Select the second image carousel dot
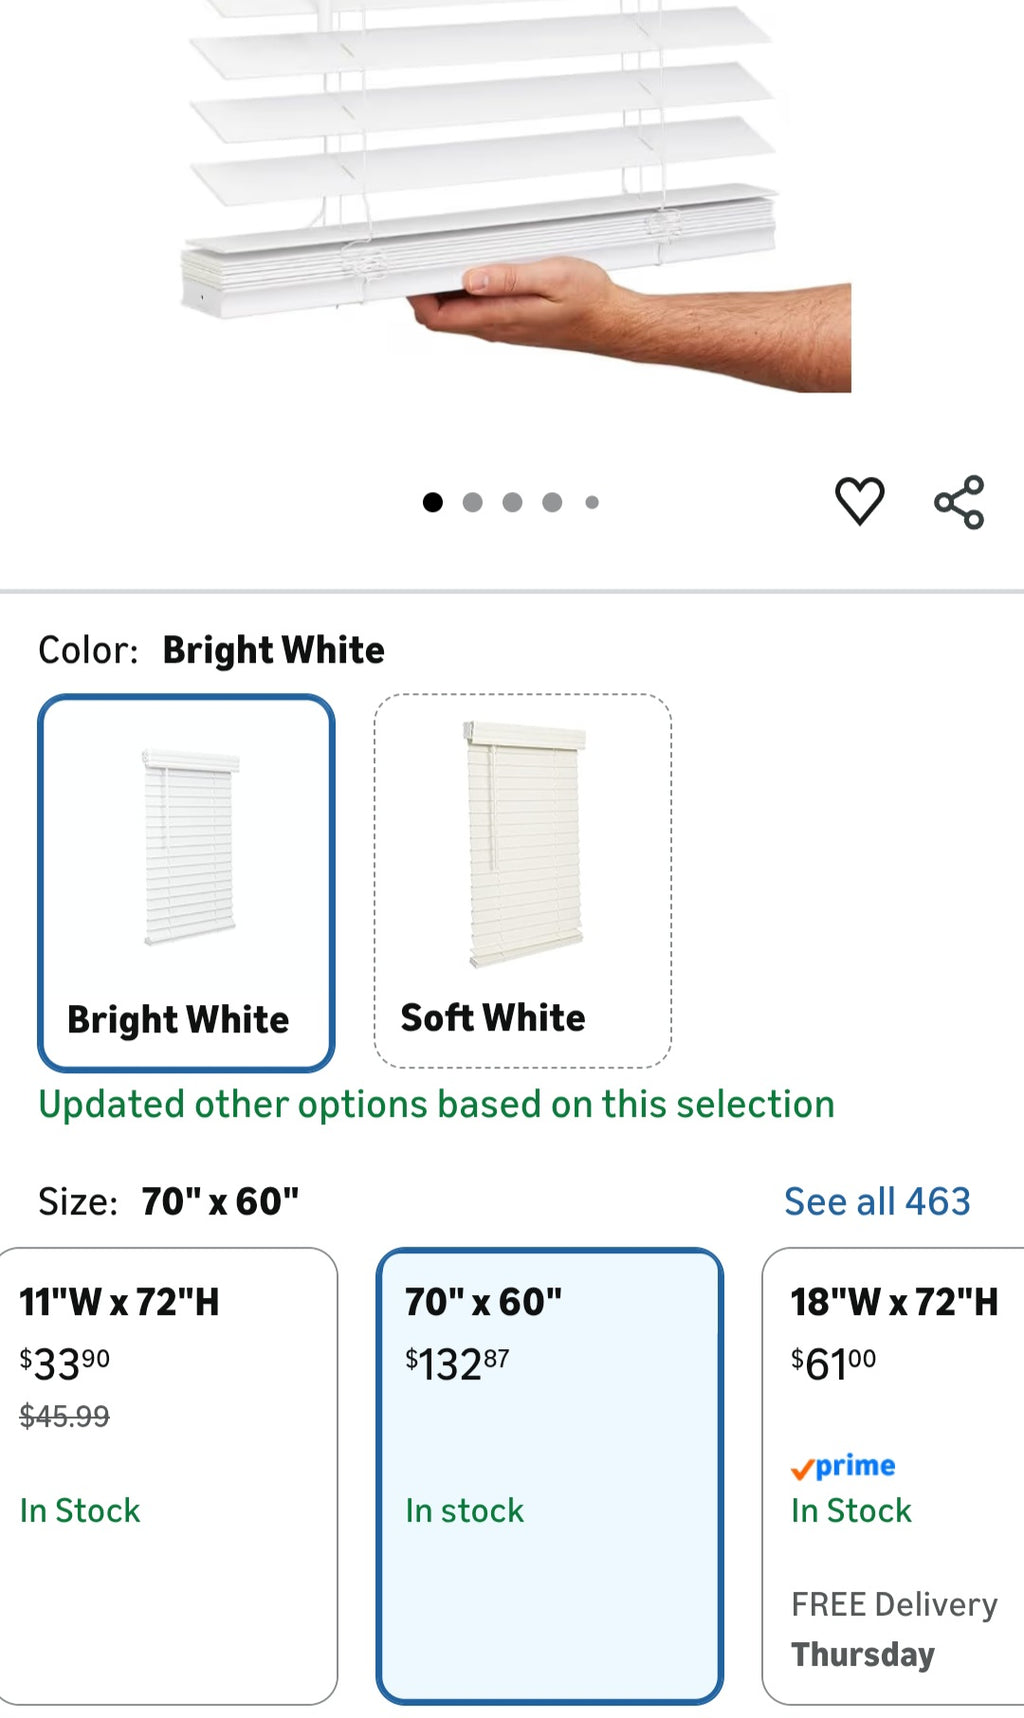Image resolution: width=1024 pixels, height=1718 pixels. (x=472, y=501)
